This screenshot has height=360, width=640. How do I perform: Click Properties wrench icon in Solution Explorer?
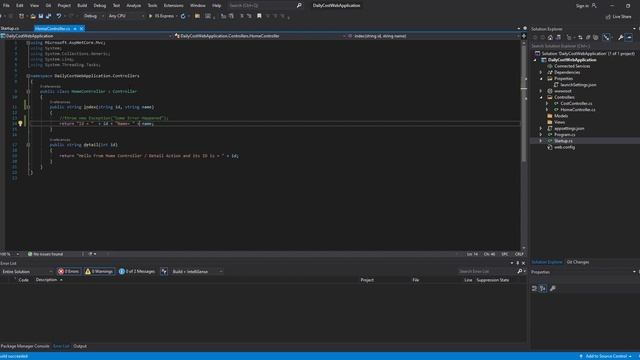click(x=620, y=38)
